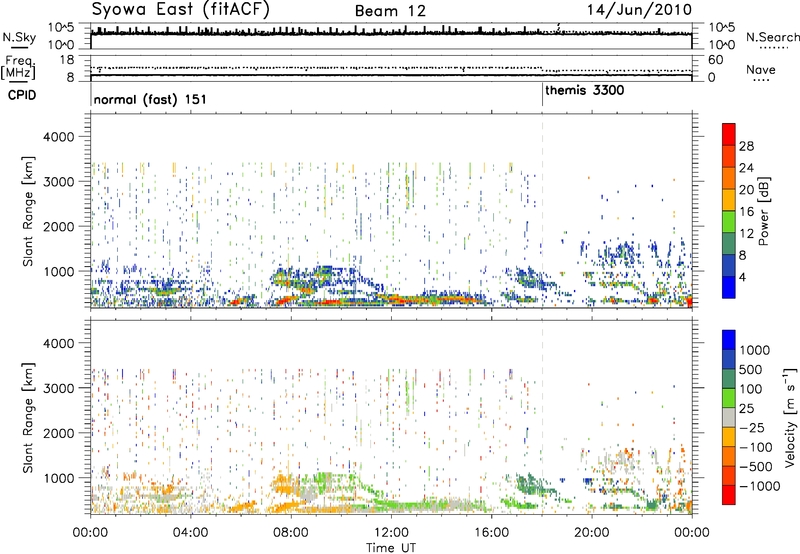Click the '3000' tick of the velocity panel
Viewport: 800px width, 554px height.
(x=59, y=388)
